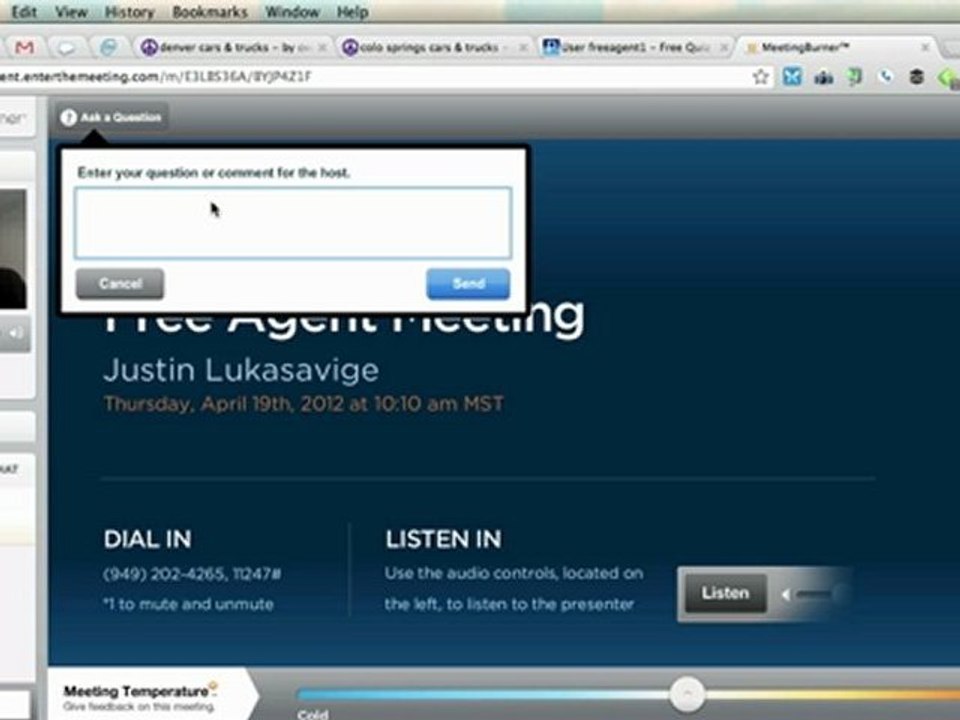Click the Ask a Question button

(113, 117)
